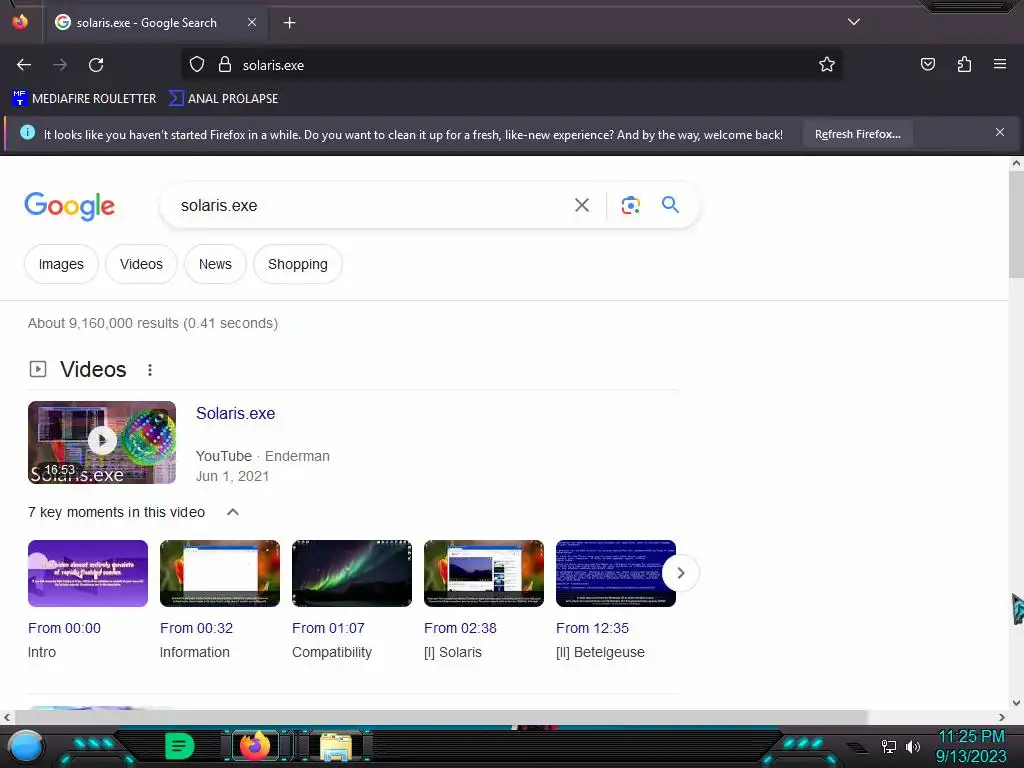Screen dimensions: 1024x768
Task: Open the tracking protection shield icon
Action: pos(197,65)
